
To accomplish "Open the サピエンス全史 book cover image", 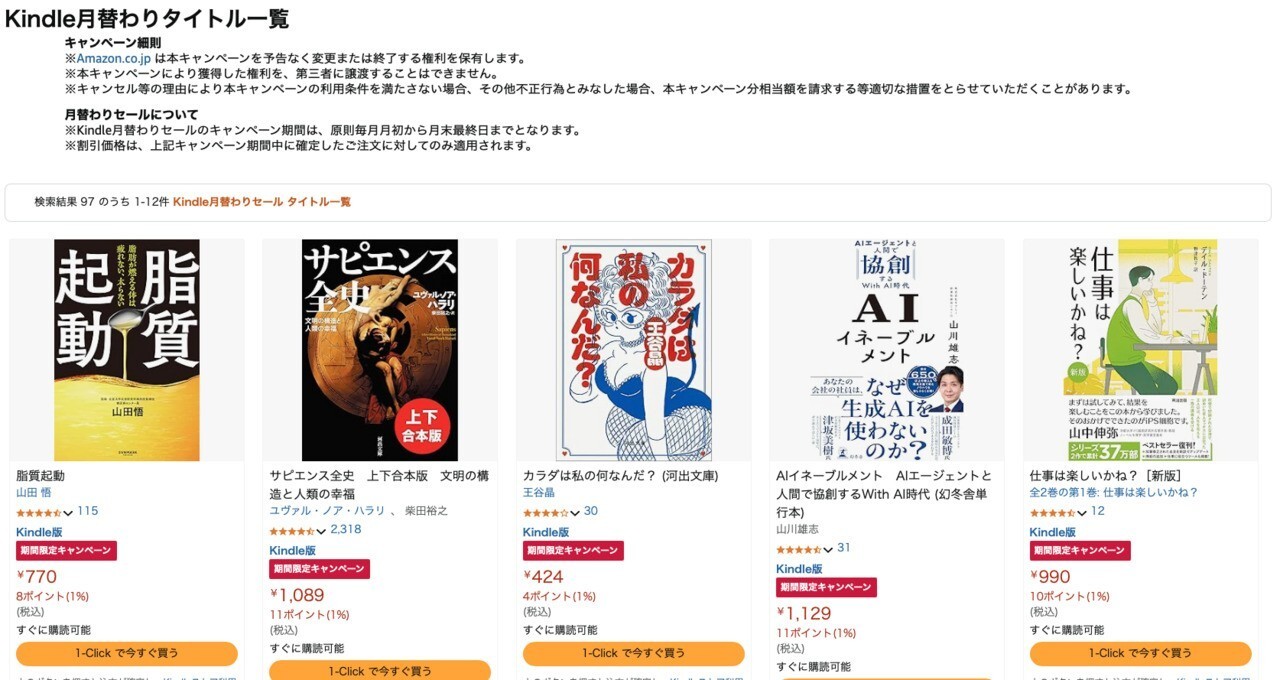I will coord(380,350).
